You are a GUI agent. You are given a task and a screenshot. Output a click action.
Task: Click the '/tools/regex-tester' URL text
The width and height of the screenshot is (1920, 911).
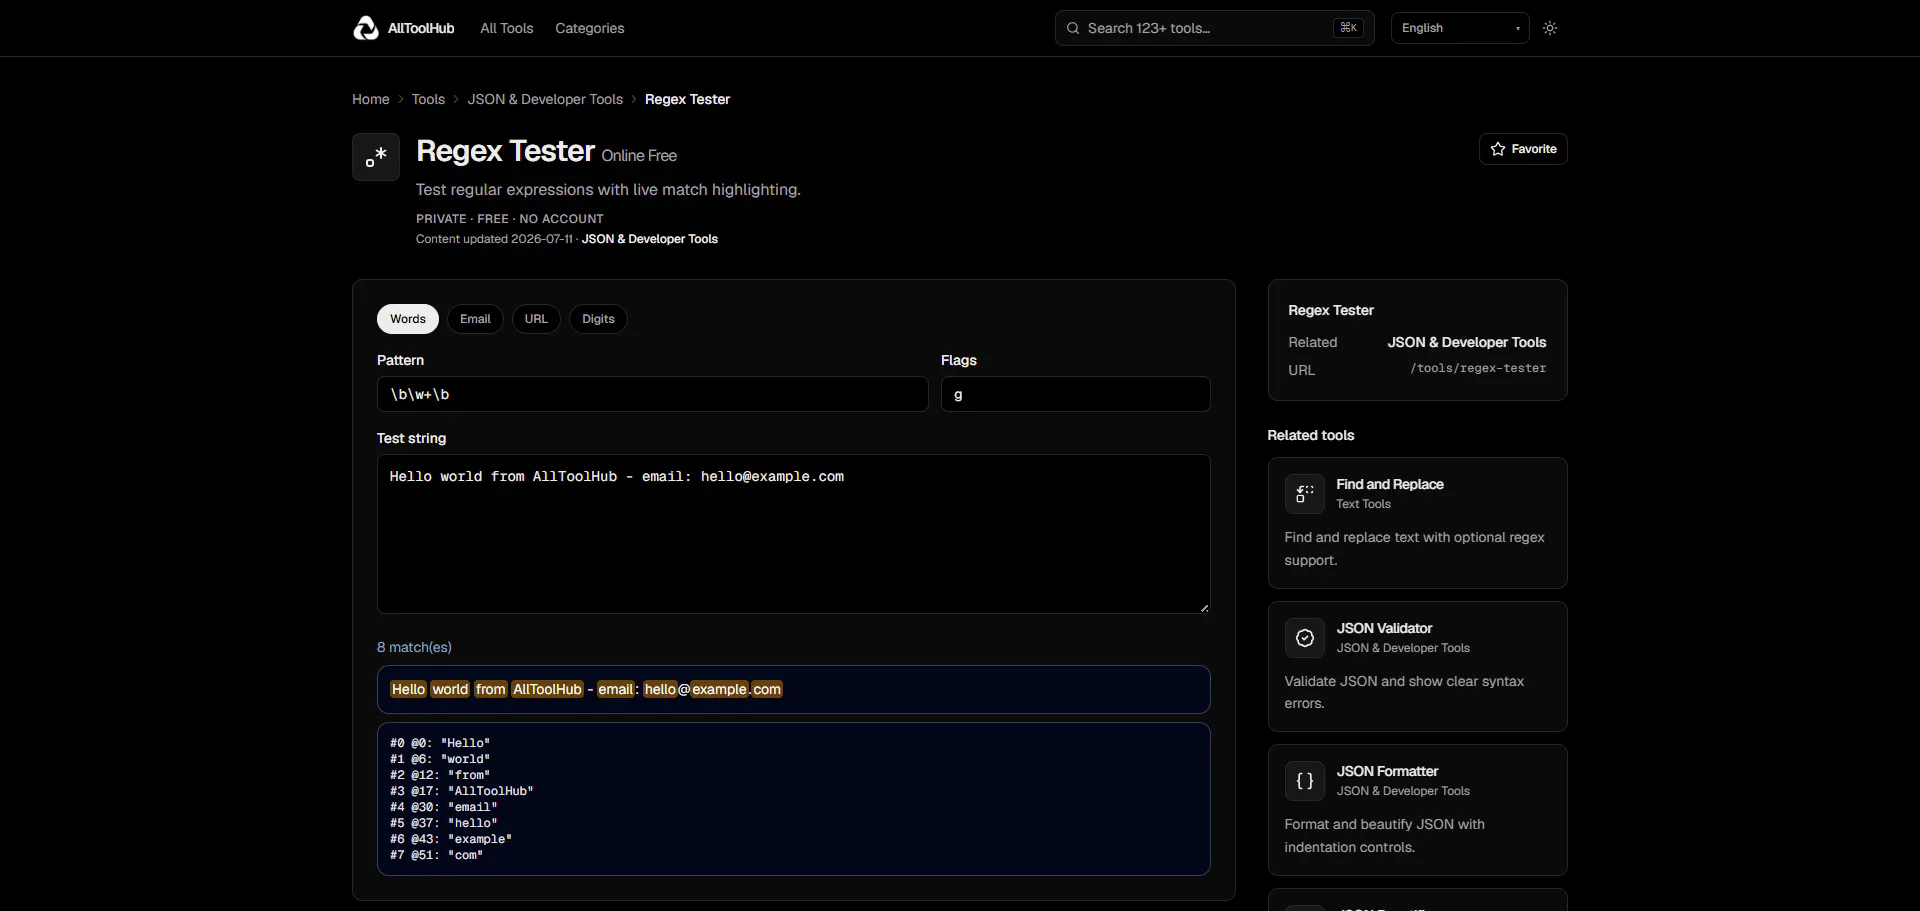(x=1478, y=368)
